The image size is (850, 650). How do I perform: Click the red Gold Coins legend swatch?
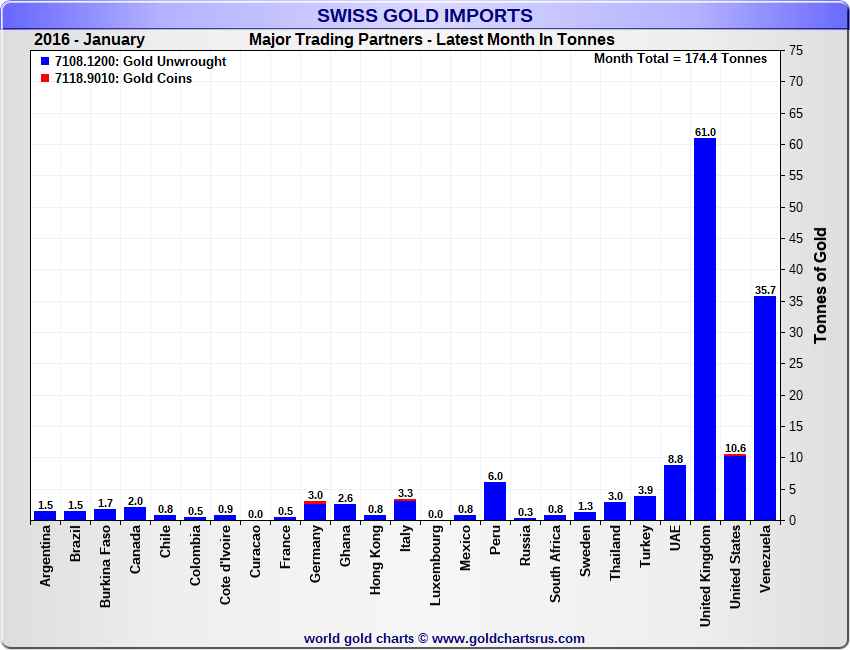(44, 79)
